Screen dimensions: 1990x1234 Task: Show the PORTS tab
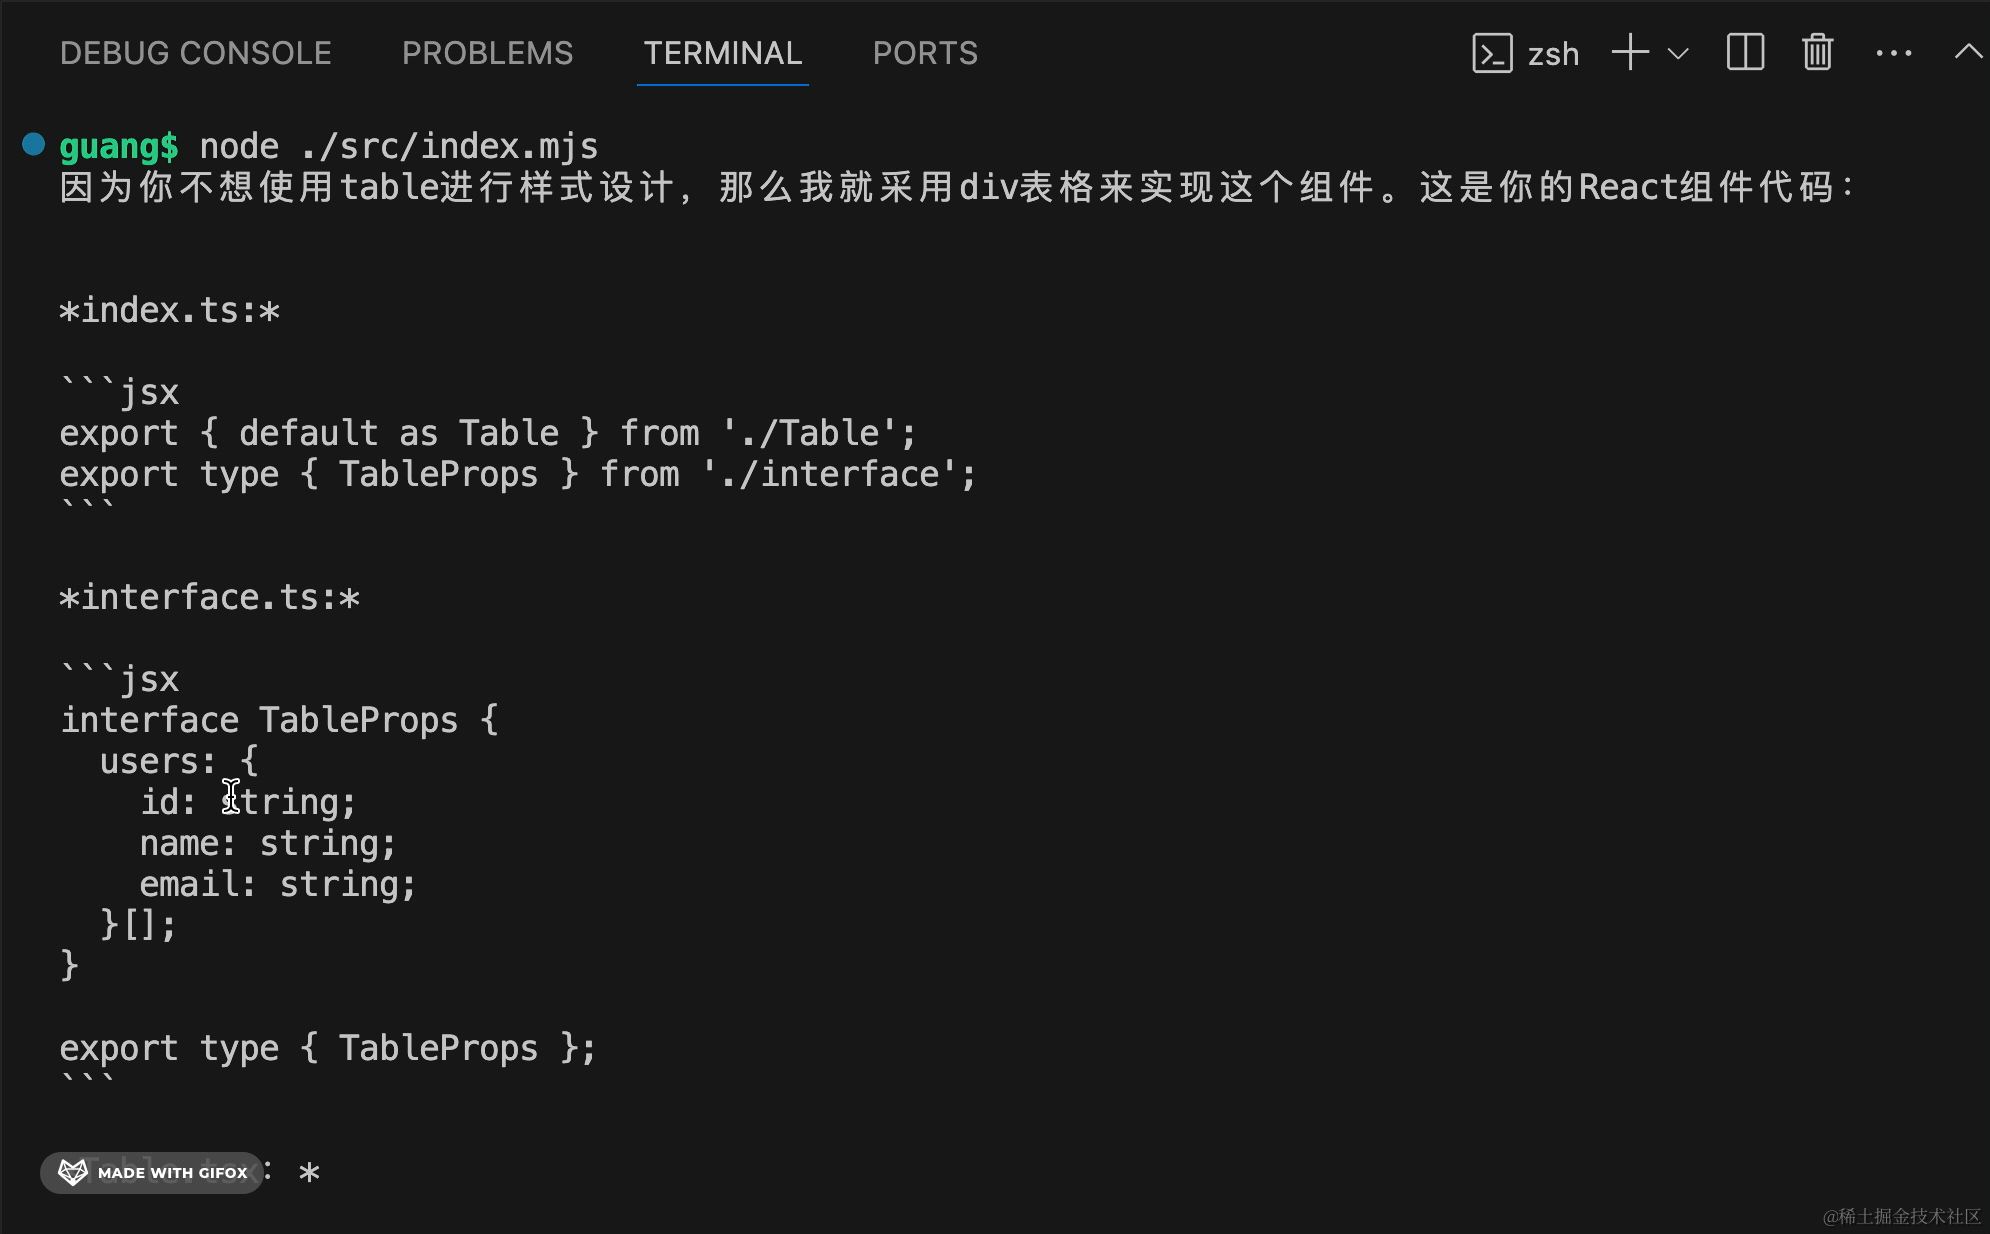point(925,53)
